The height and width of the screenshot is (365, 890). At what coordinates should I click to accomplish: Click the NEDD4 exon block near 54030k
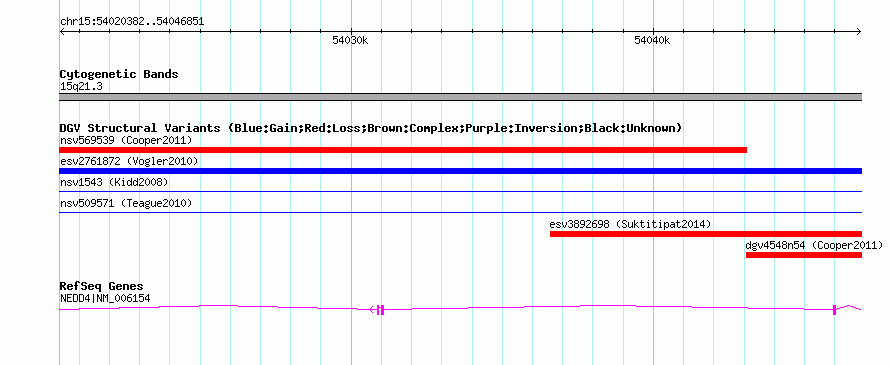coord(381,309)
